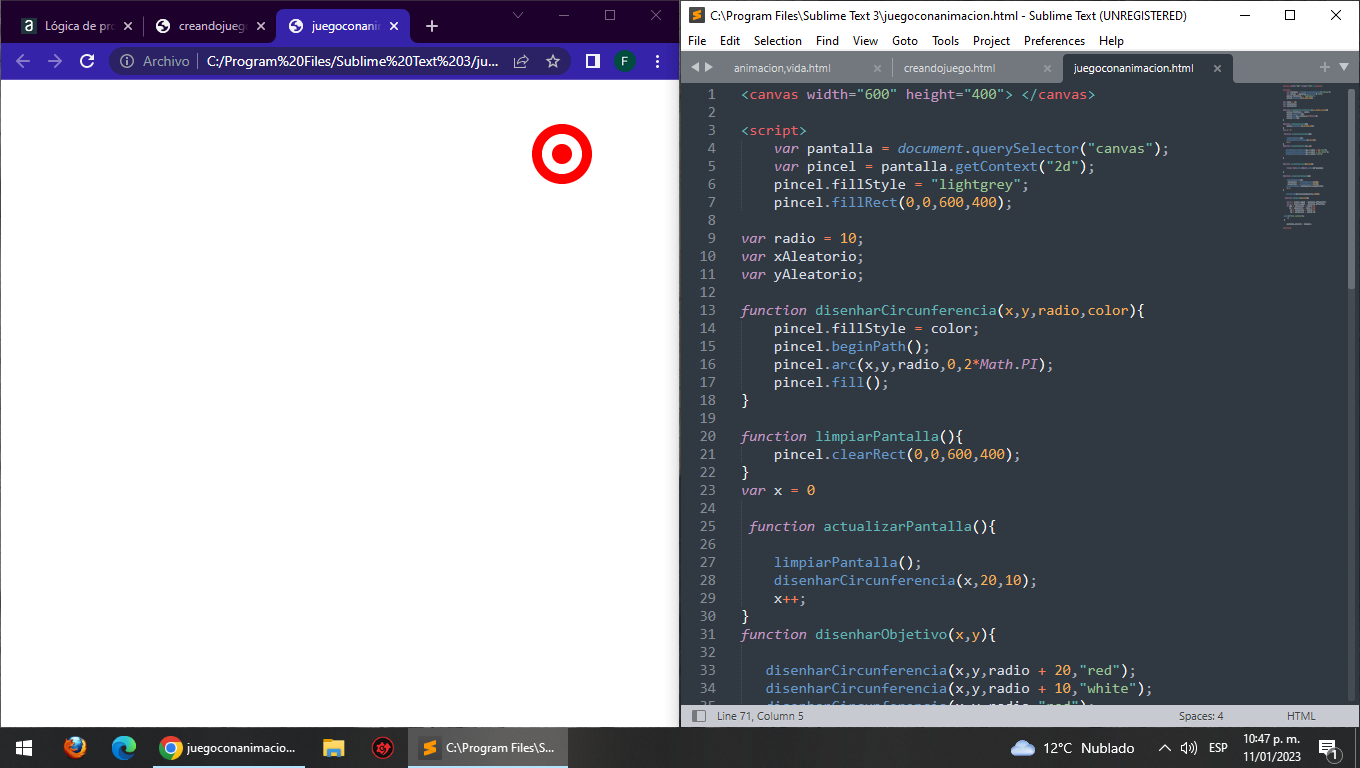
Task: Change syntax via HTML in status bar
Action: (x=1301, y=716)
